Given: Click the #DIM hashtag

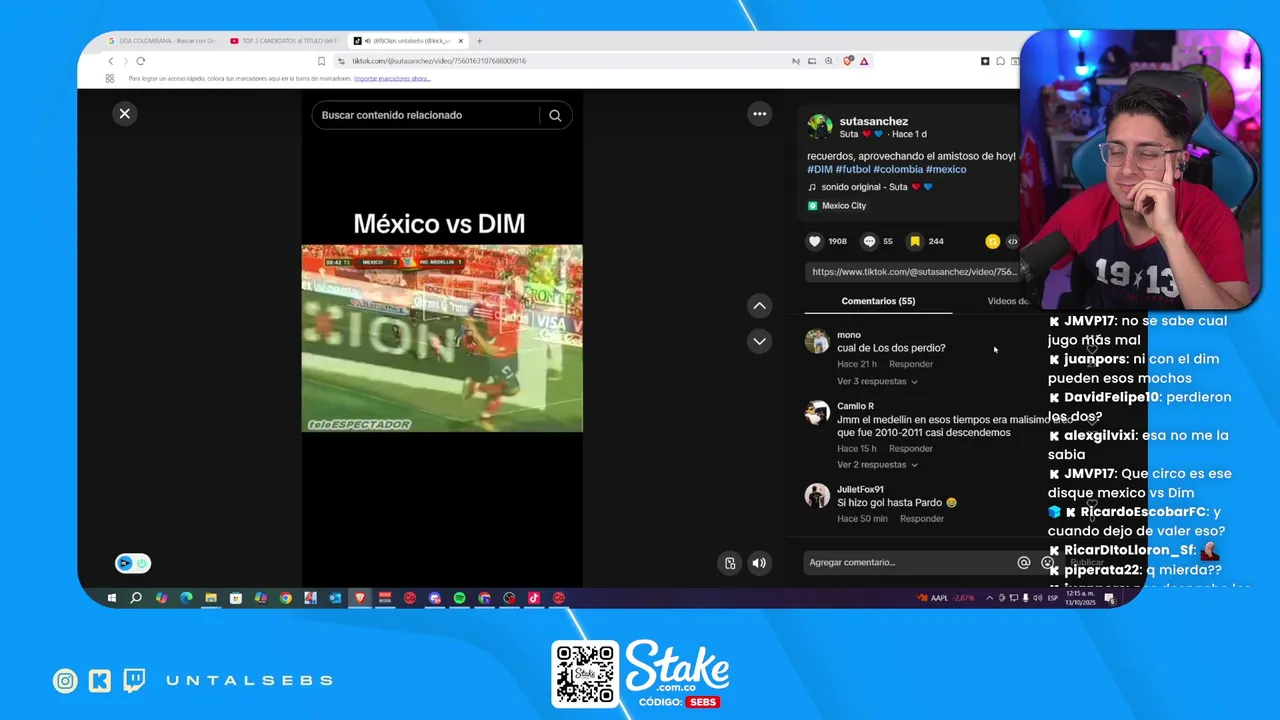Looking at the screenshot, I should (x=820, y=170).
